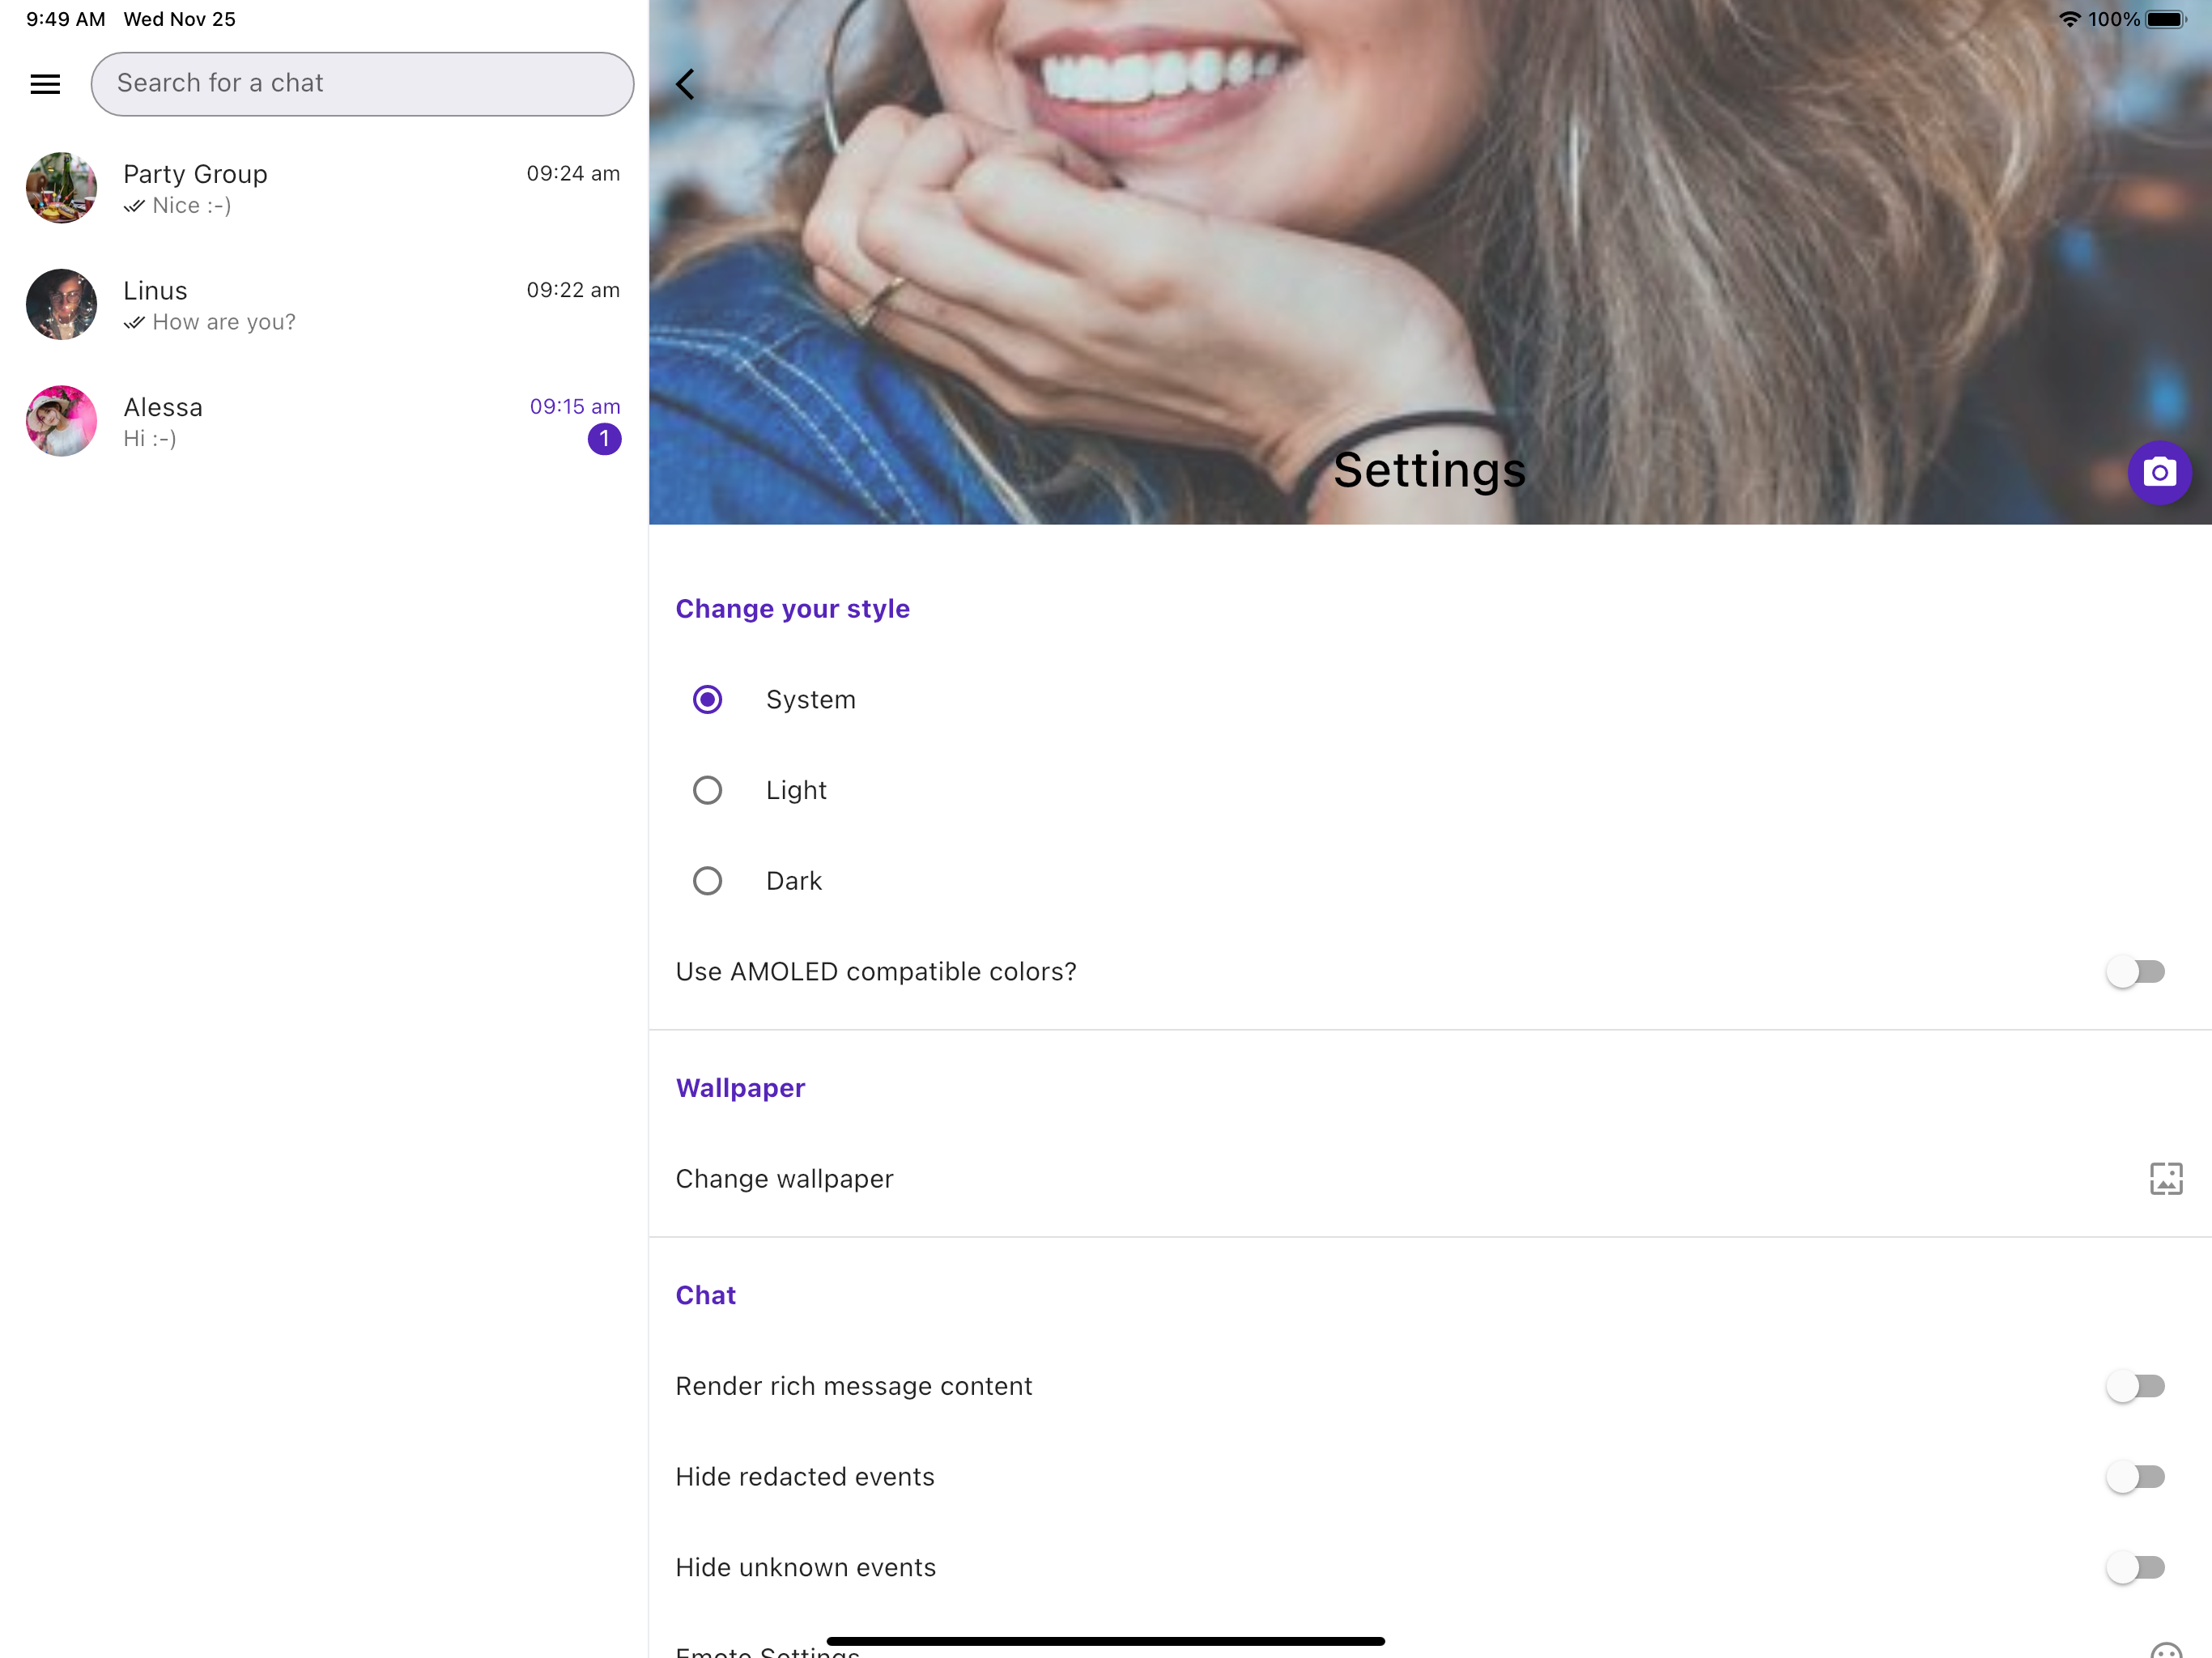Select the Dark theme option
This screenshot has height=1658, width=2212.
click(x=707, y=881)
